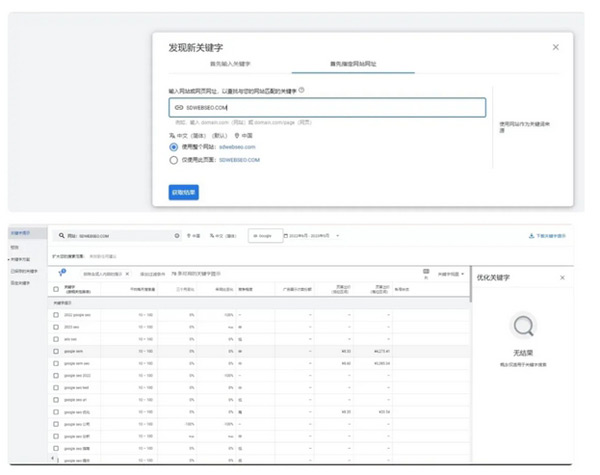Open the columns icon above the table
This screenshot has width=600, height=475.
click(427, 272)
